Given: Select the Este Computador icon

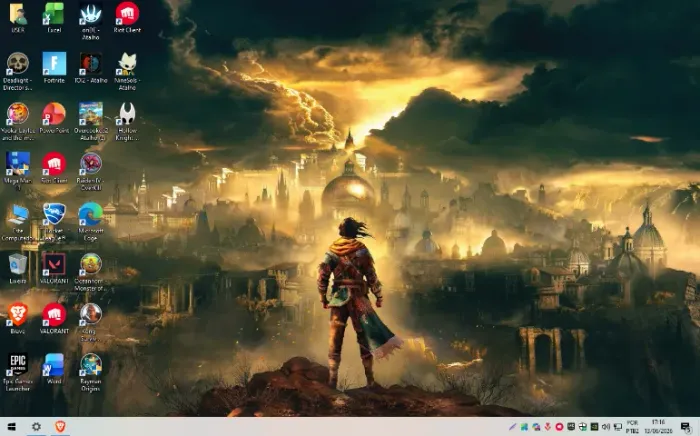Looking at the screenshot, I should 18,222.
